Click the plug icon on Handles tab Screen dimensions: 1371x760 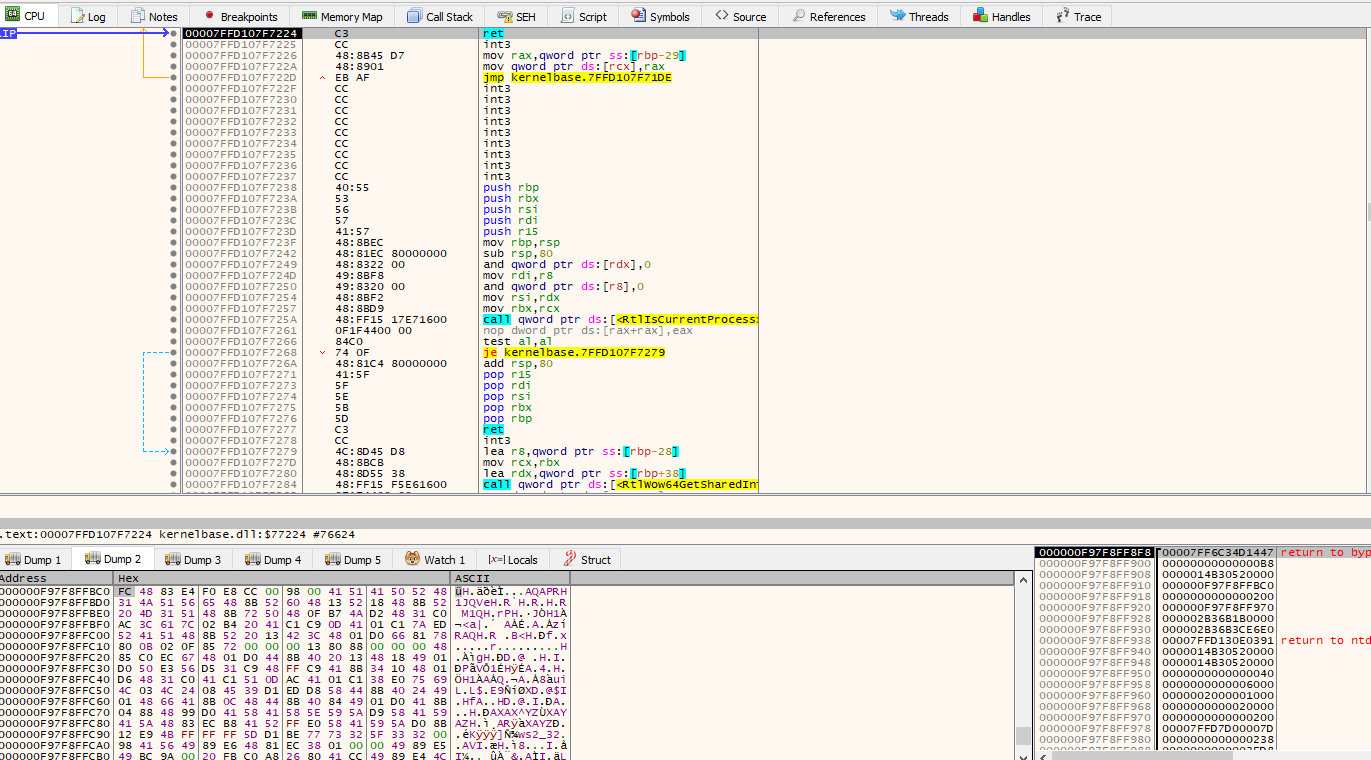tap(978, 16)
